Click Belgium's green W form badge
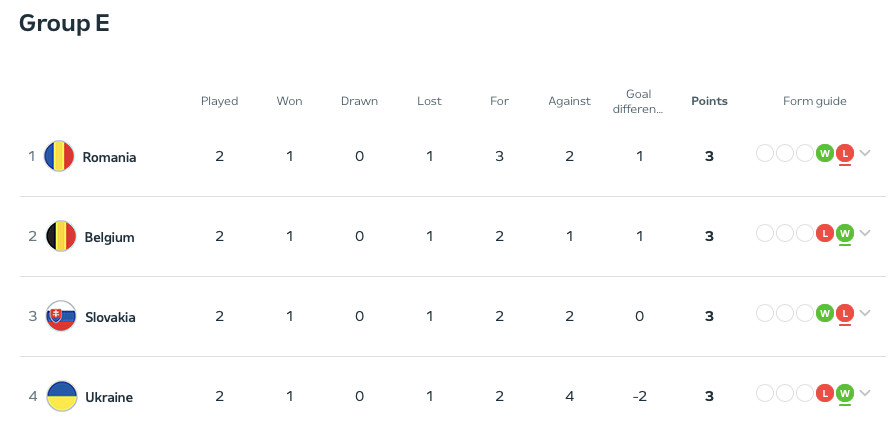 pos(845,233)
